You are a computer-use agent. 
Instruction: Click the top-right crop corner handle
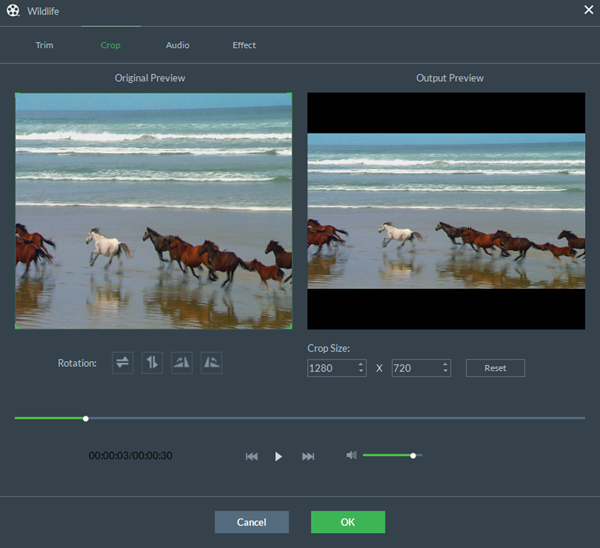pyautogui.click(x=291, y=94)
